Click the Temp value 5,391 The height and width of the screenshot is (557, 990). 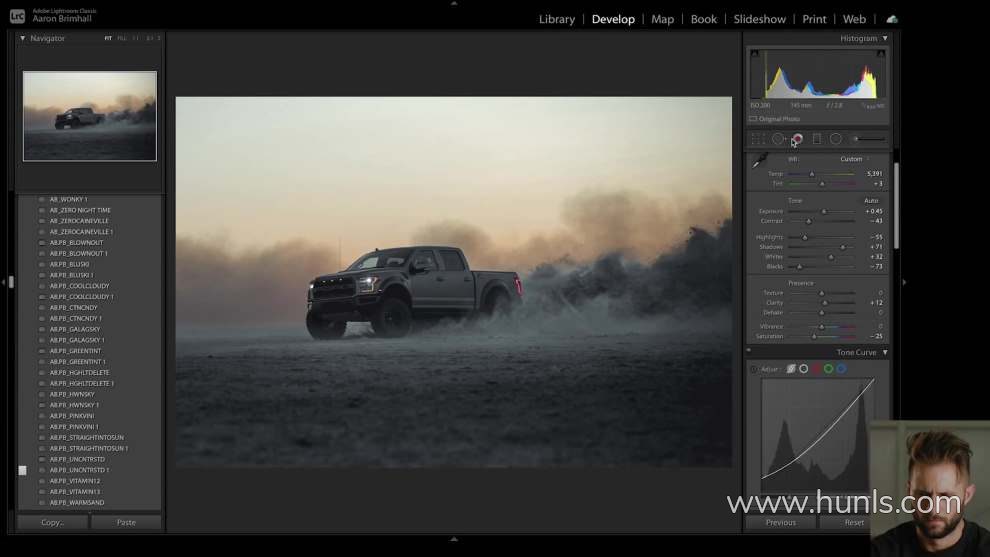pos(874,174)
